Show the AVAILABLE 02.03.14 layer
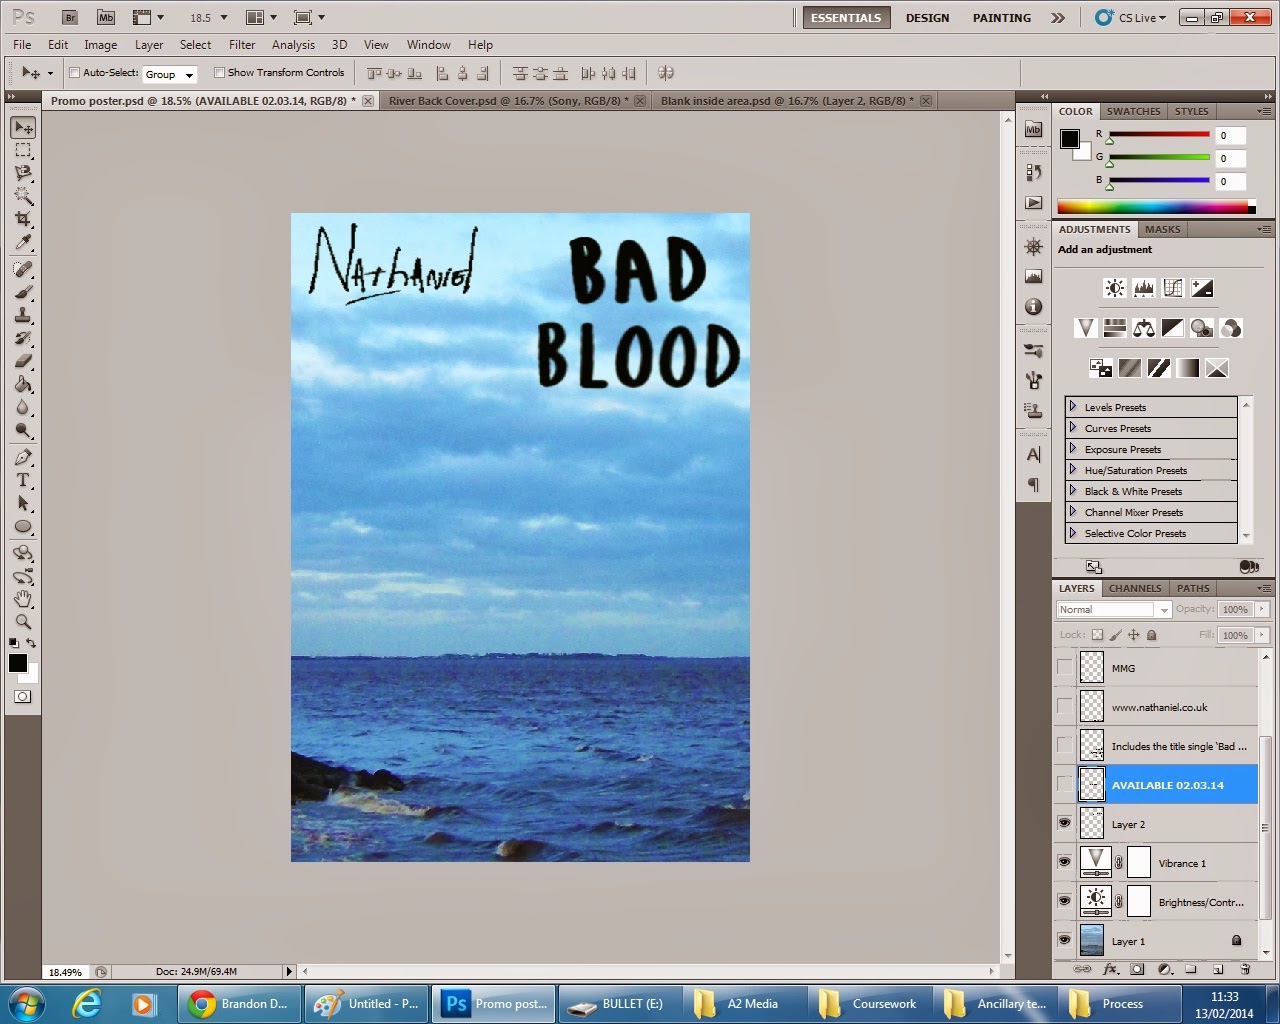The width and height of the screenshot is (1280, 1024). coord(1064,784)
